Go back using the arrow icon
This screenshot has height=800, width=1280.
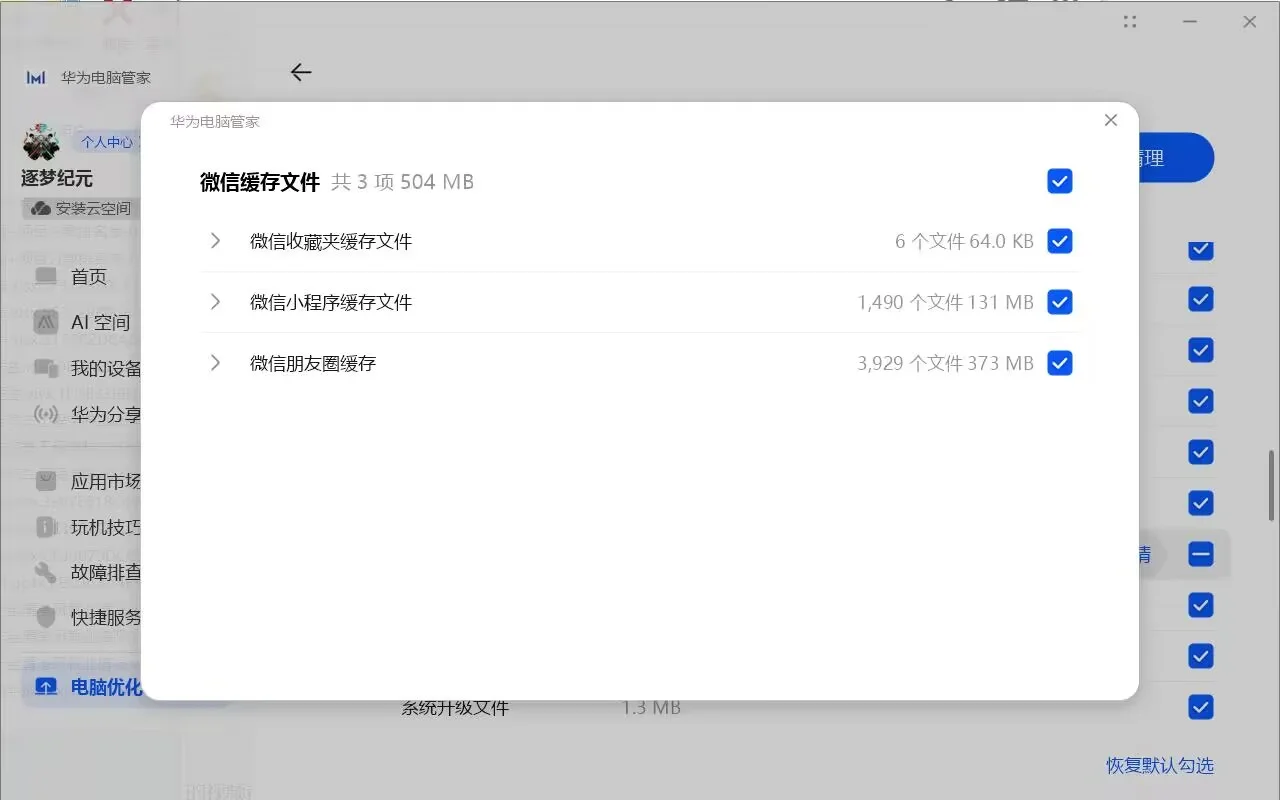point(301,72)
